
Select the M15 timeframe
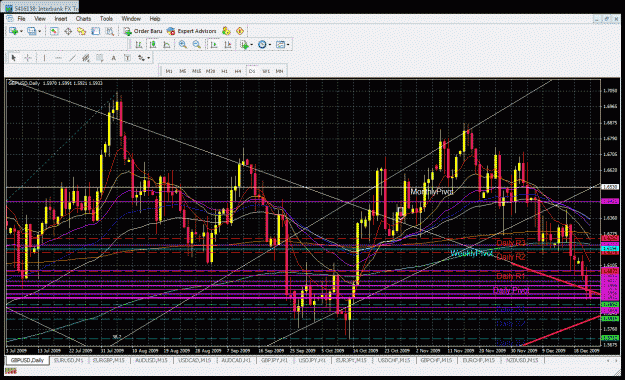click(x=197, y=71)
